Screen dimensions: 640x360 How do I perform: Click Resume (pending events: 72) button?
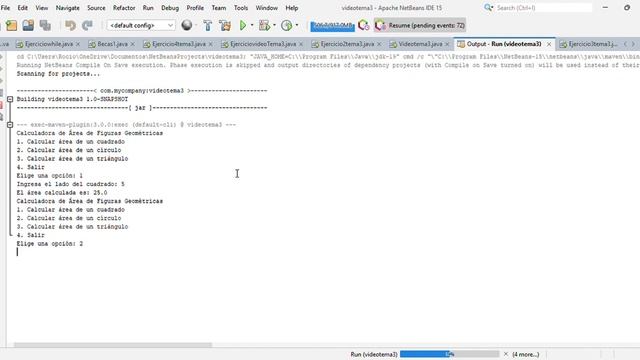click(x=420, y=25)
